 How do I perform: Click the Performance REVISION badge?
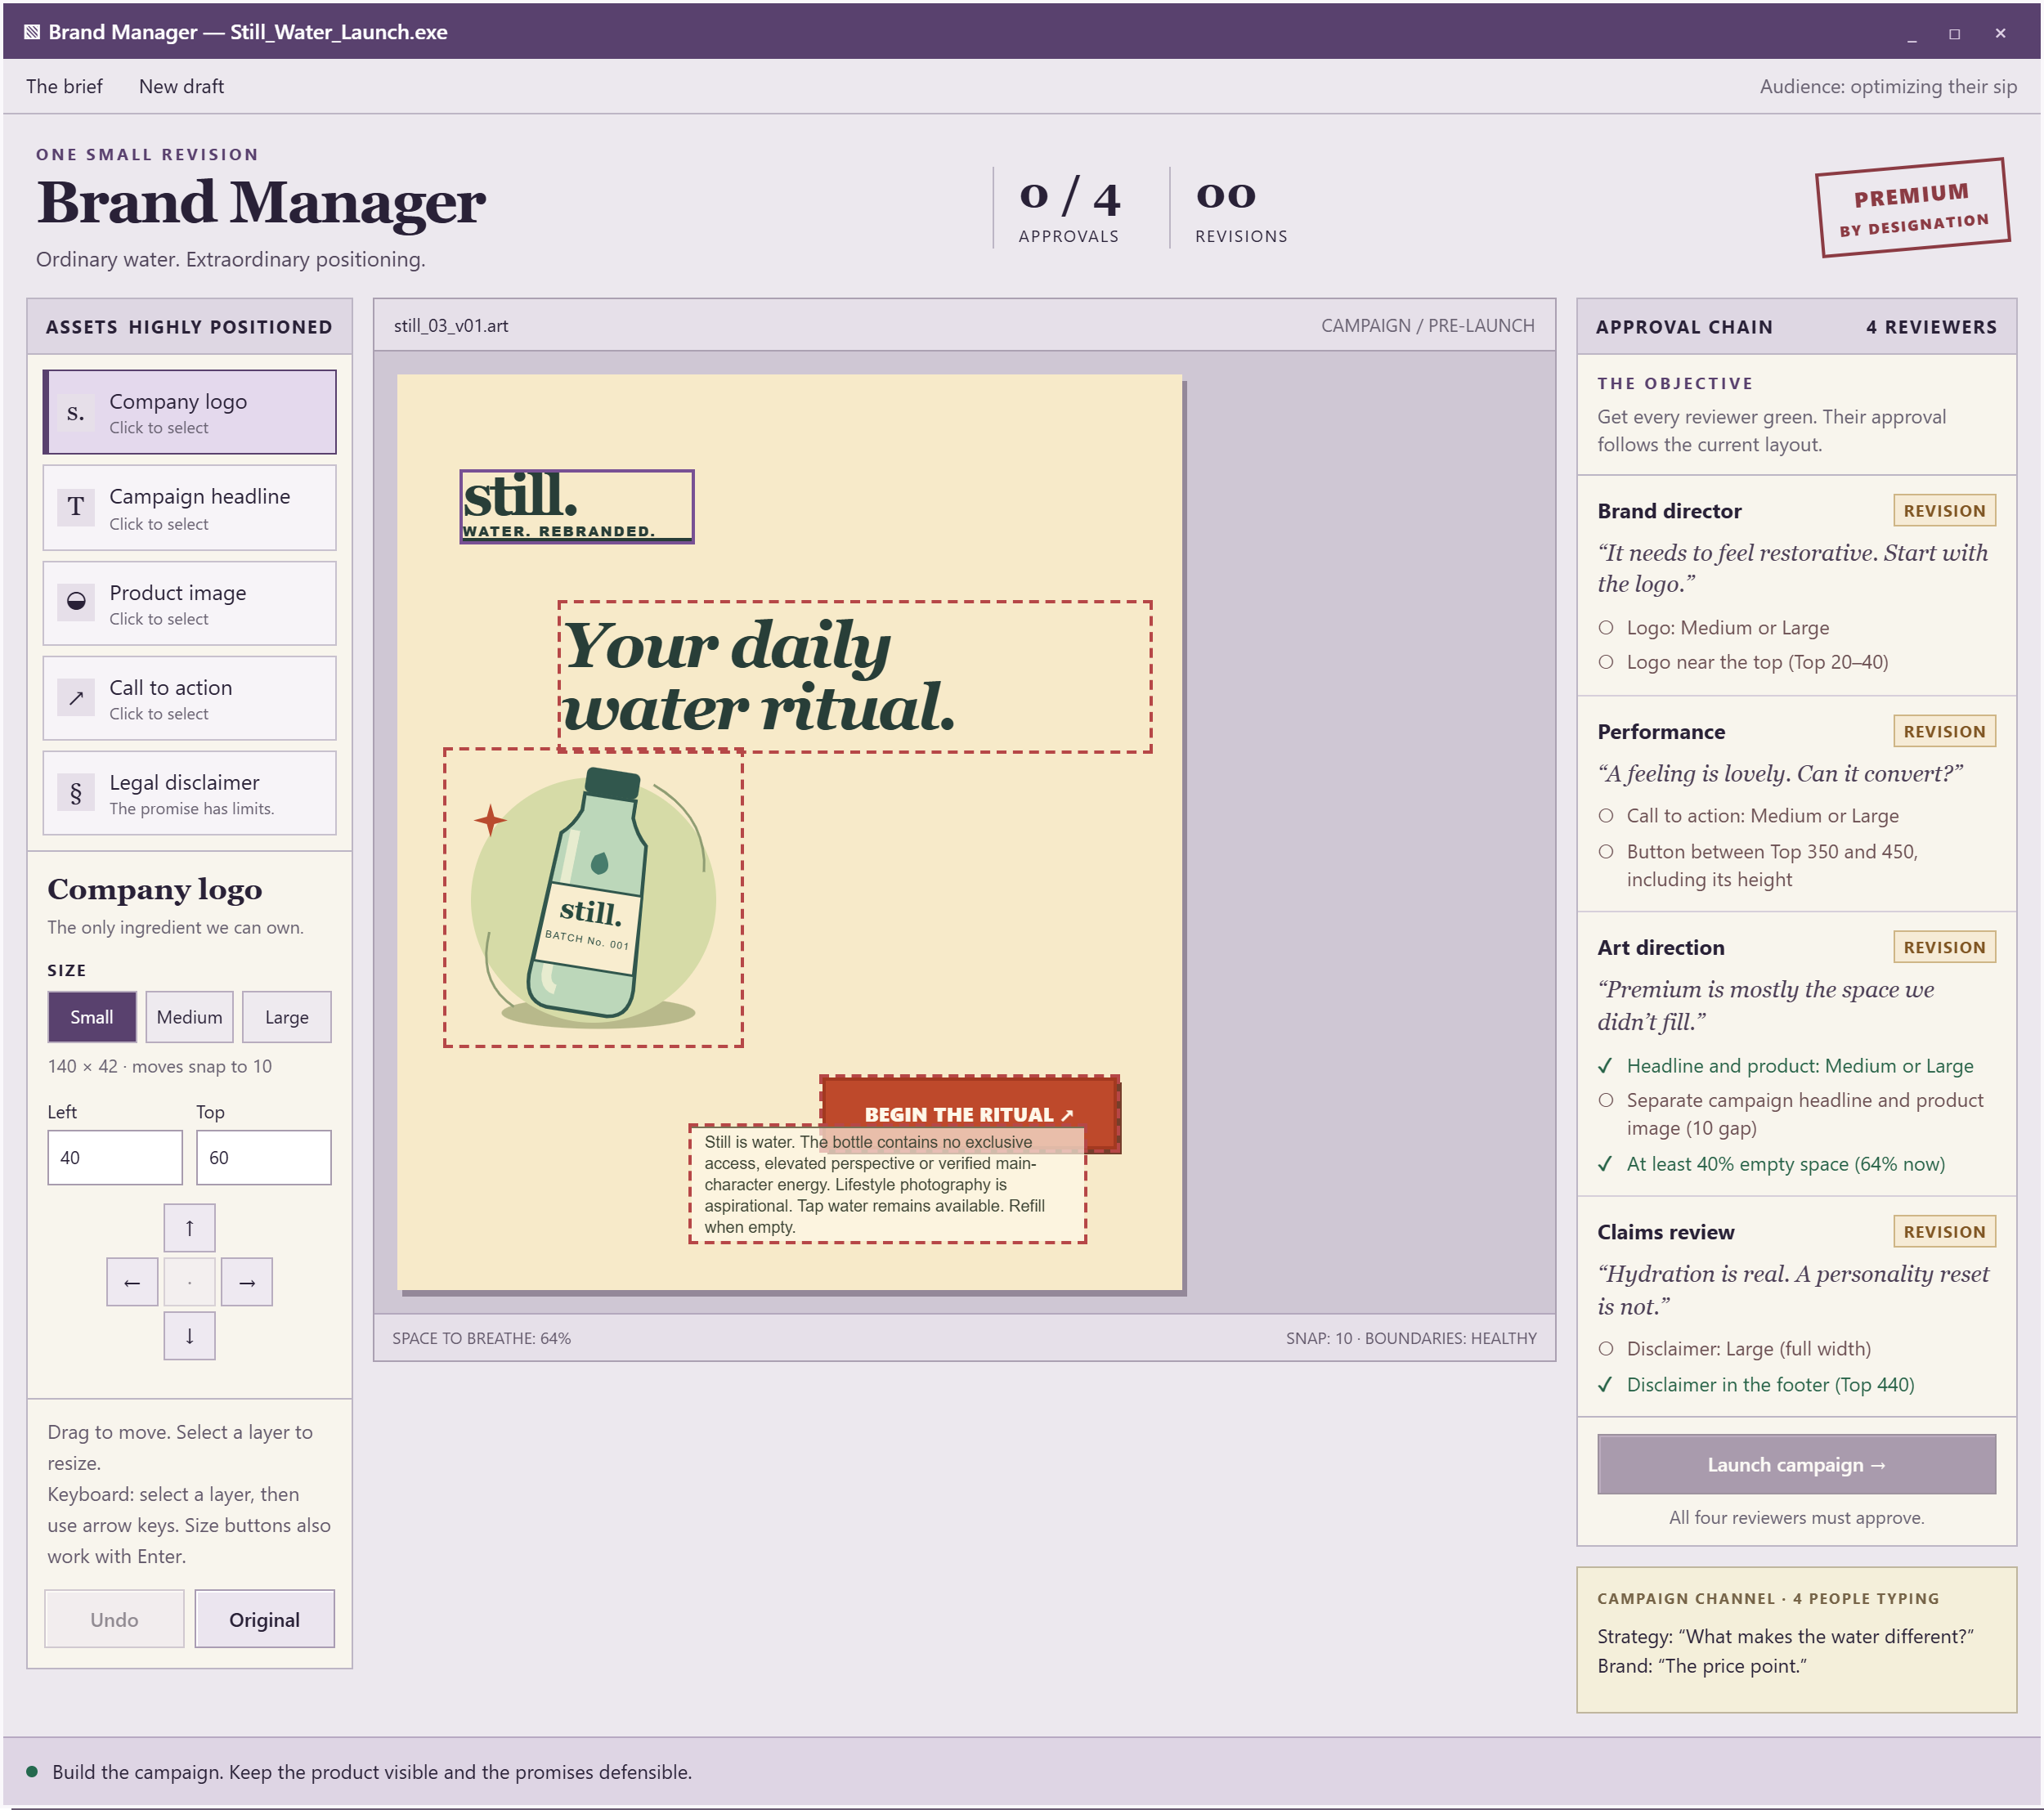tap(1944, 732)
